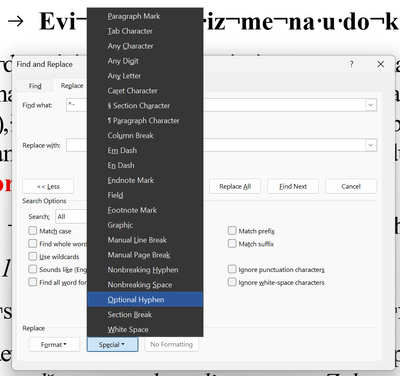The width and height of the screenshot is (400, 376).
Task: Toggle Ignore white-space characters checkbox
Action: point(232,282)
